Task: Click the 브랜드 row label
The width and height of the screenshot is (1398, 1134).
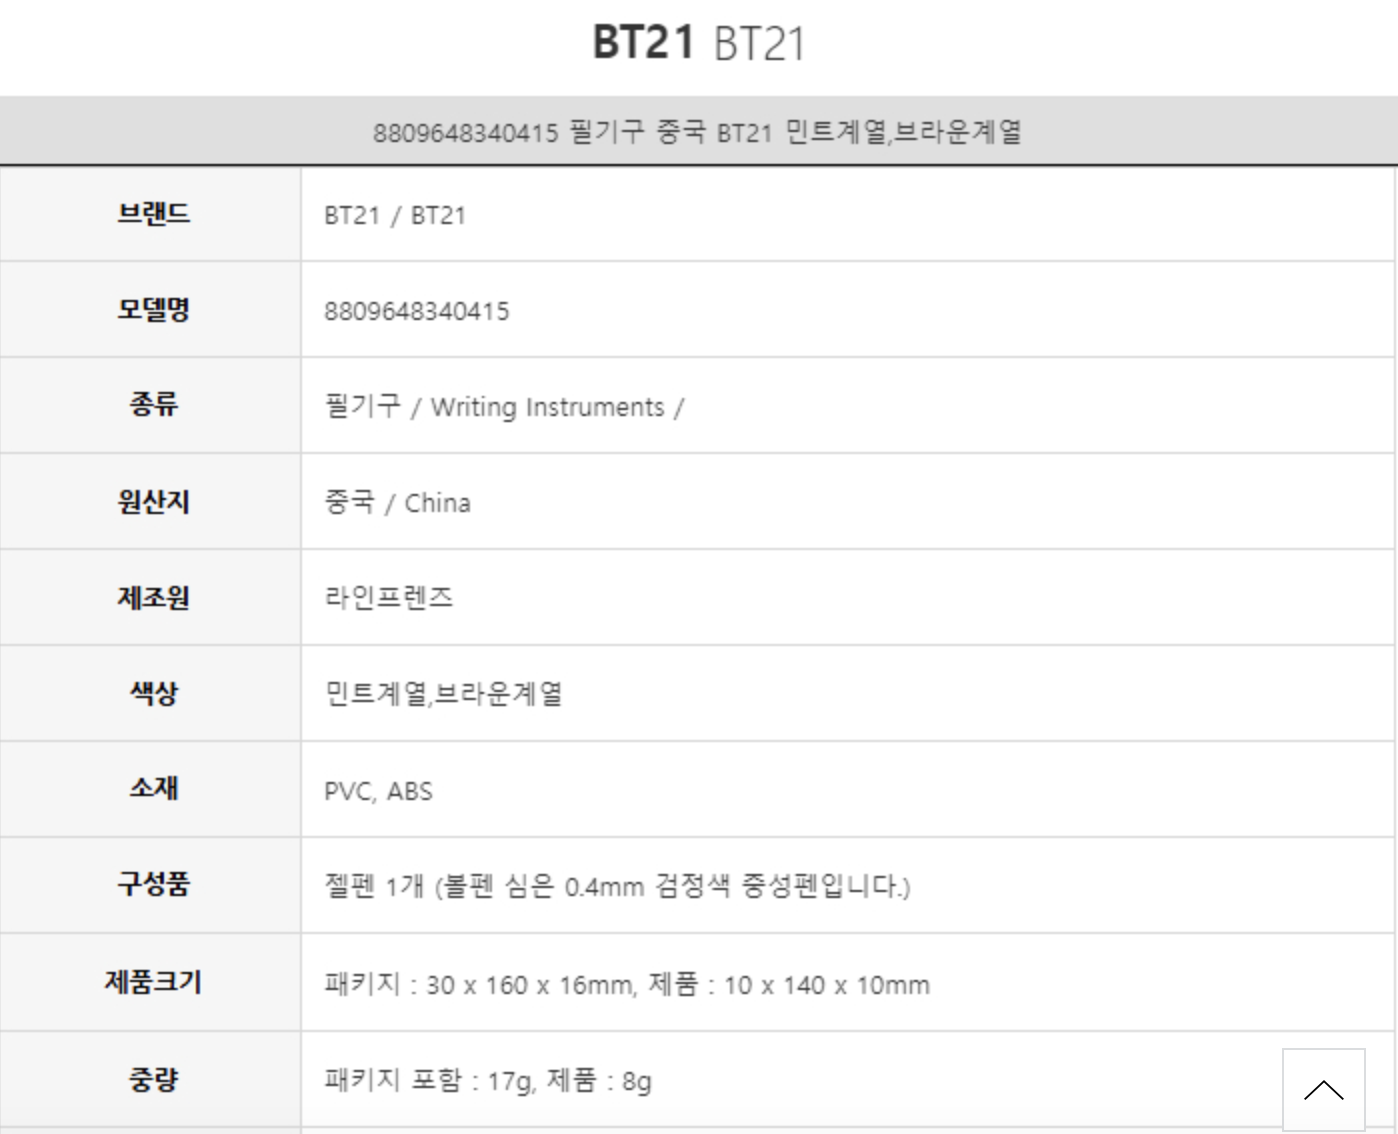Action: coord(153,214)
